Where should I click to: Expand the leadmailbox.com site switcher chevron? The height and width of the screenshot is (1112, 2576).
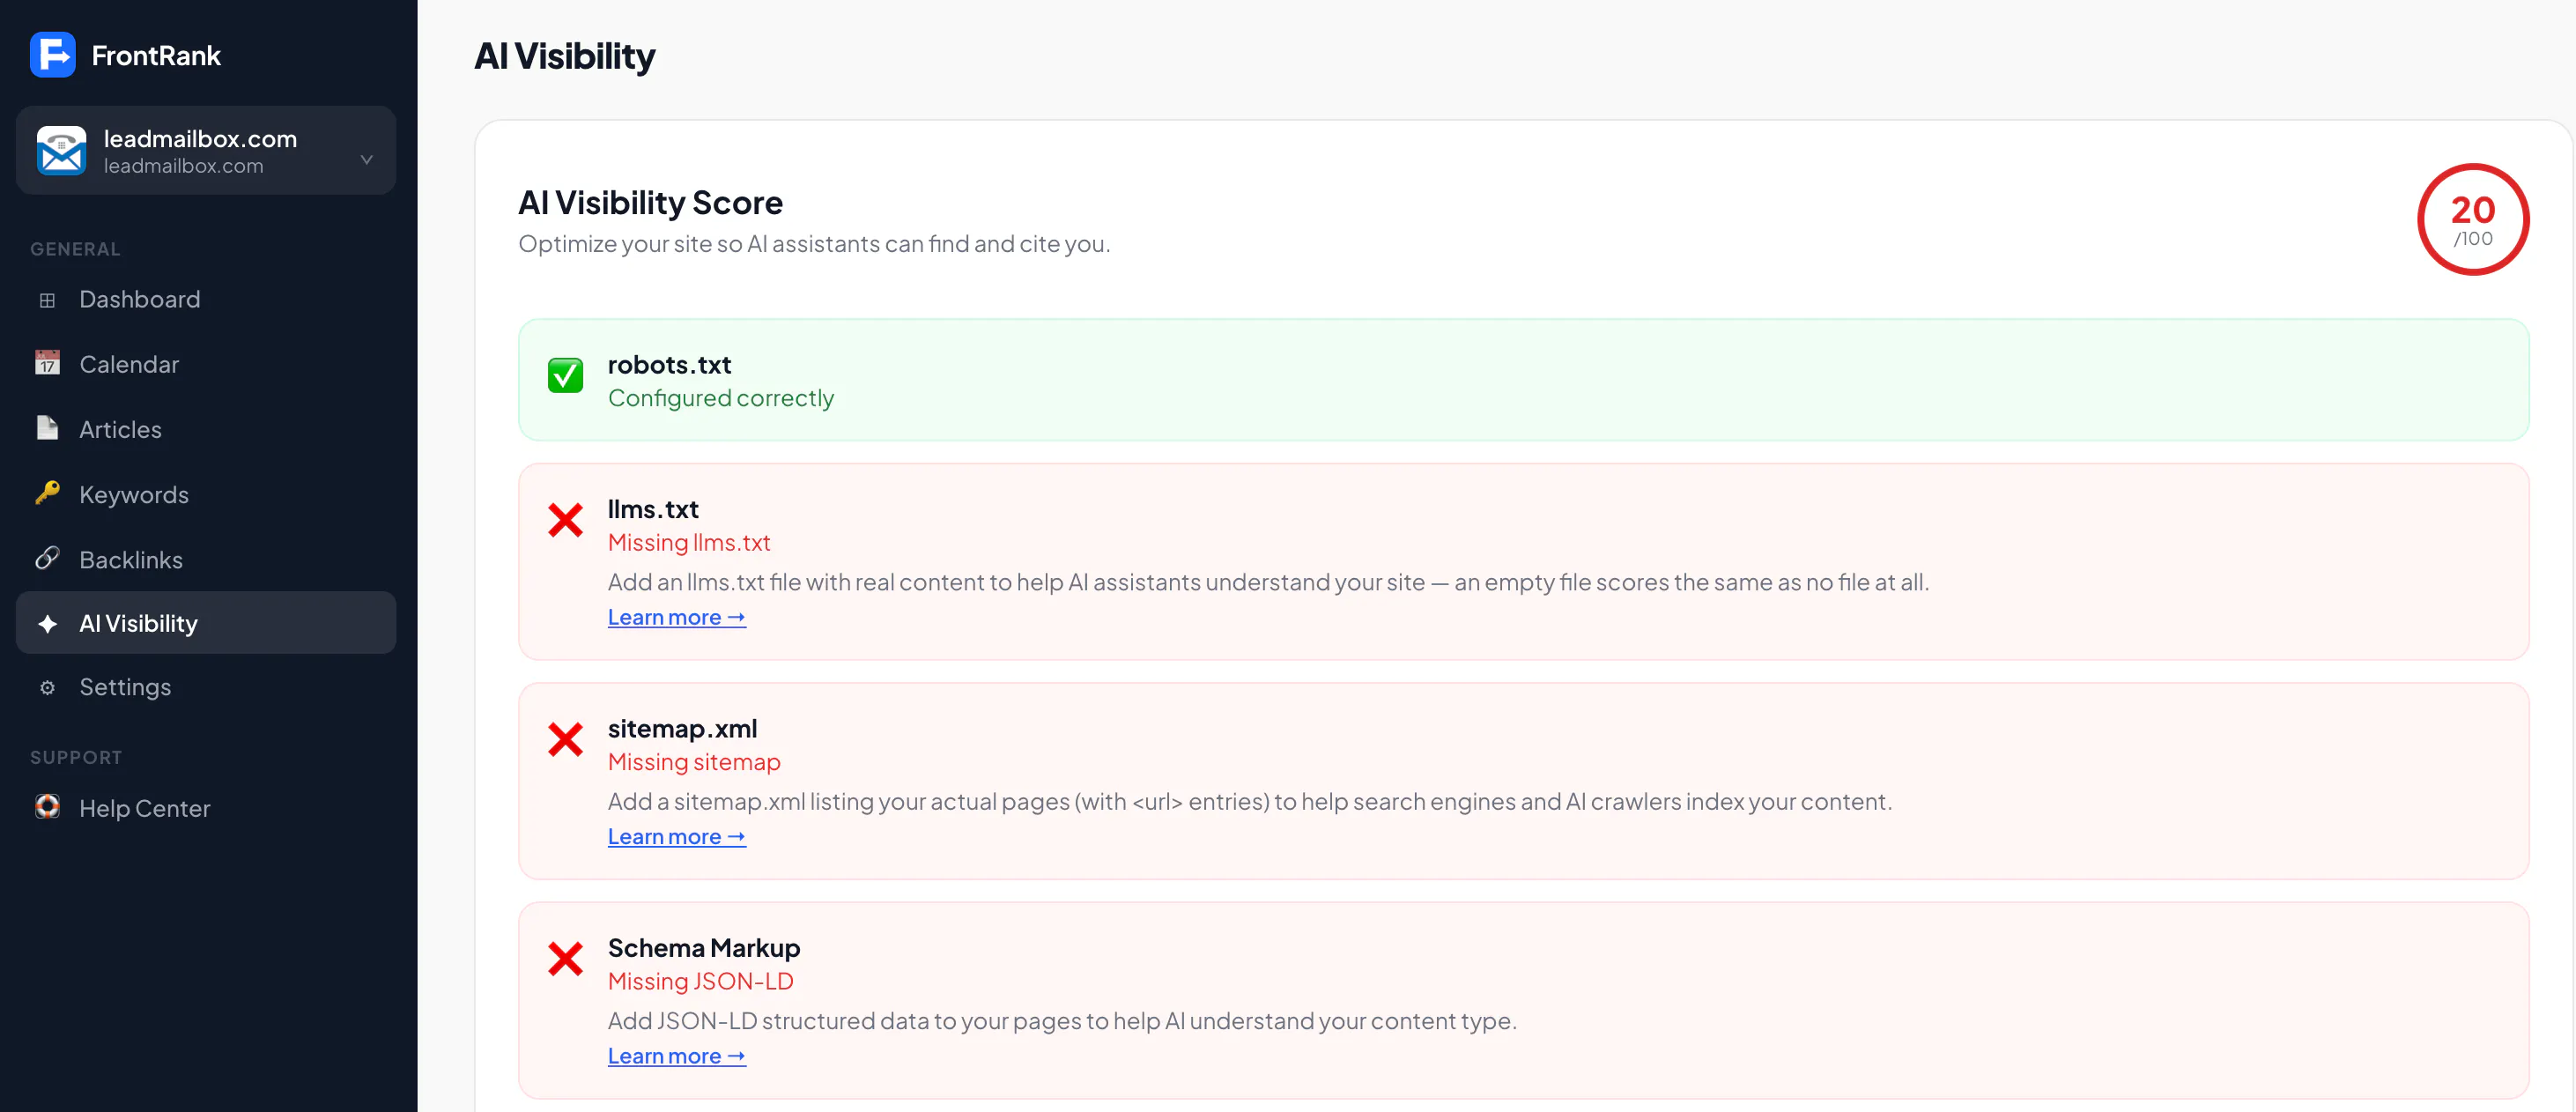point(367,160)
